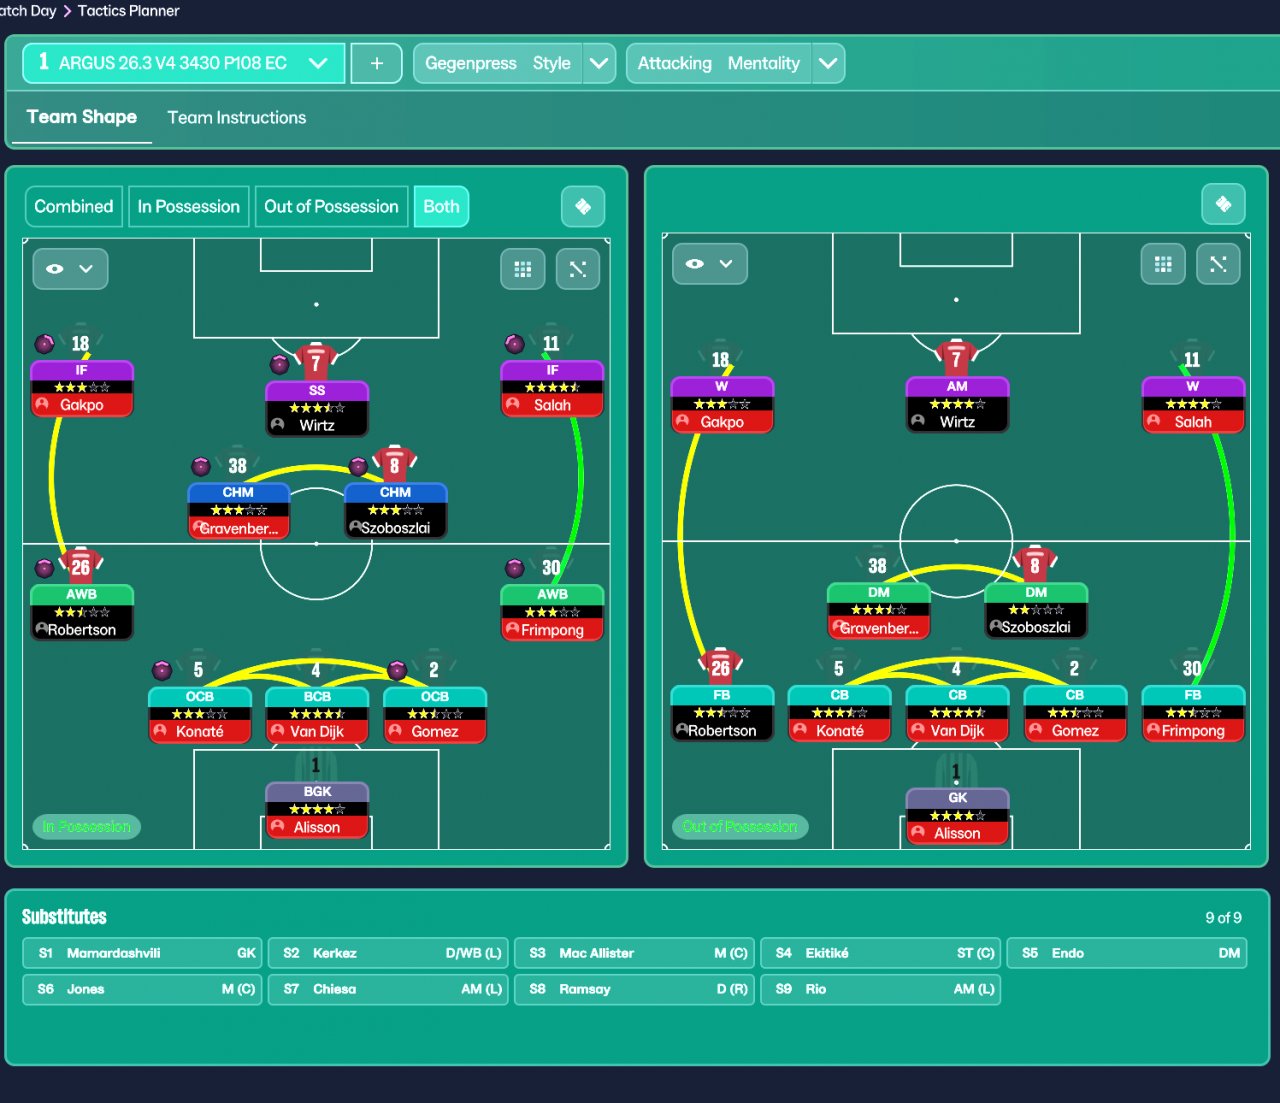Click Robertson's FB card
The image size is (1280, 1103).
722,713
